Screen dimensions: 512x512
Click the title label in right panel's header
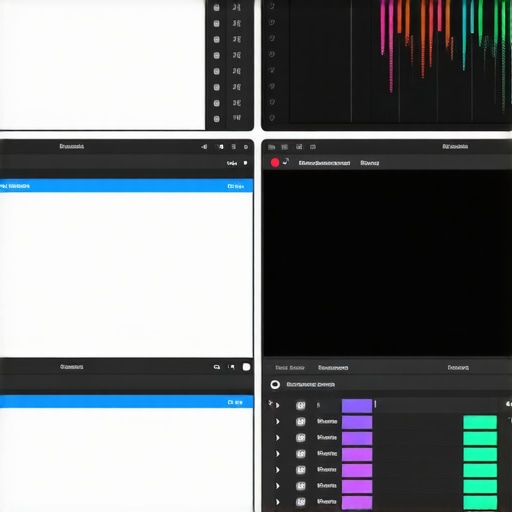[x=455, y=146]
